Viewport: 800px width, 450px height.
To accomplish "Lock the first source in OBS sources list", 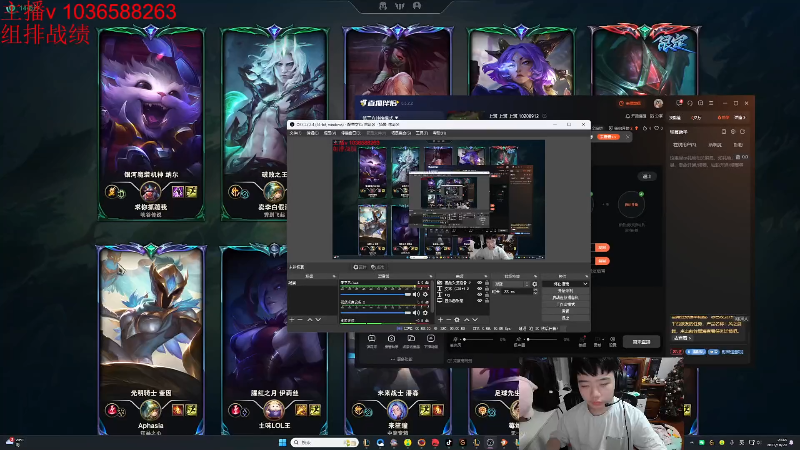I will (487, 283).
